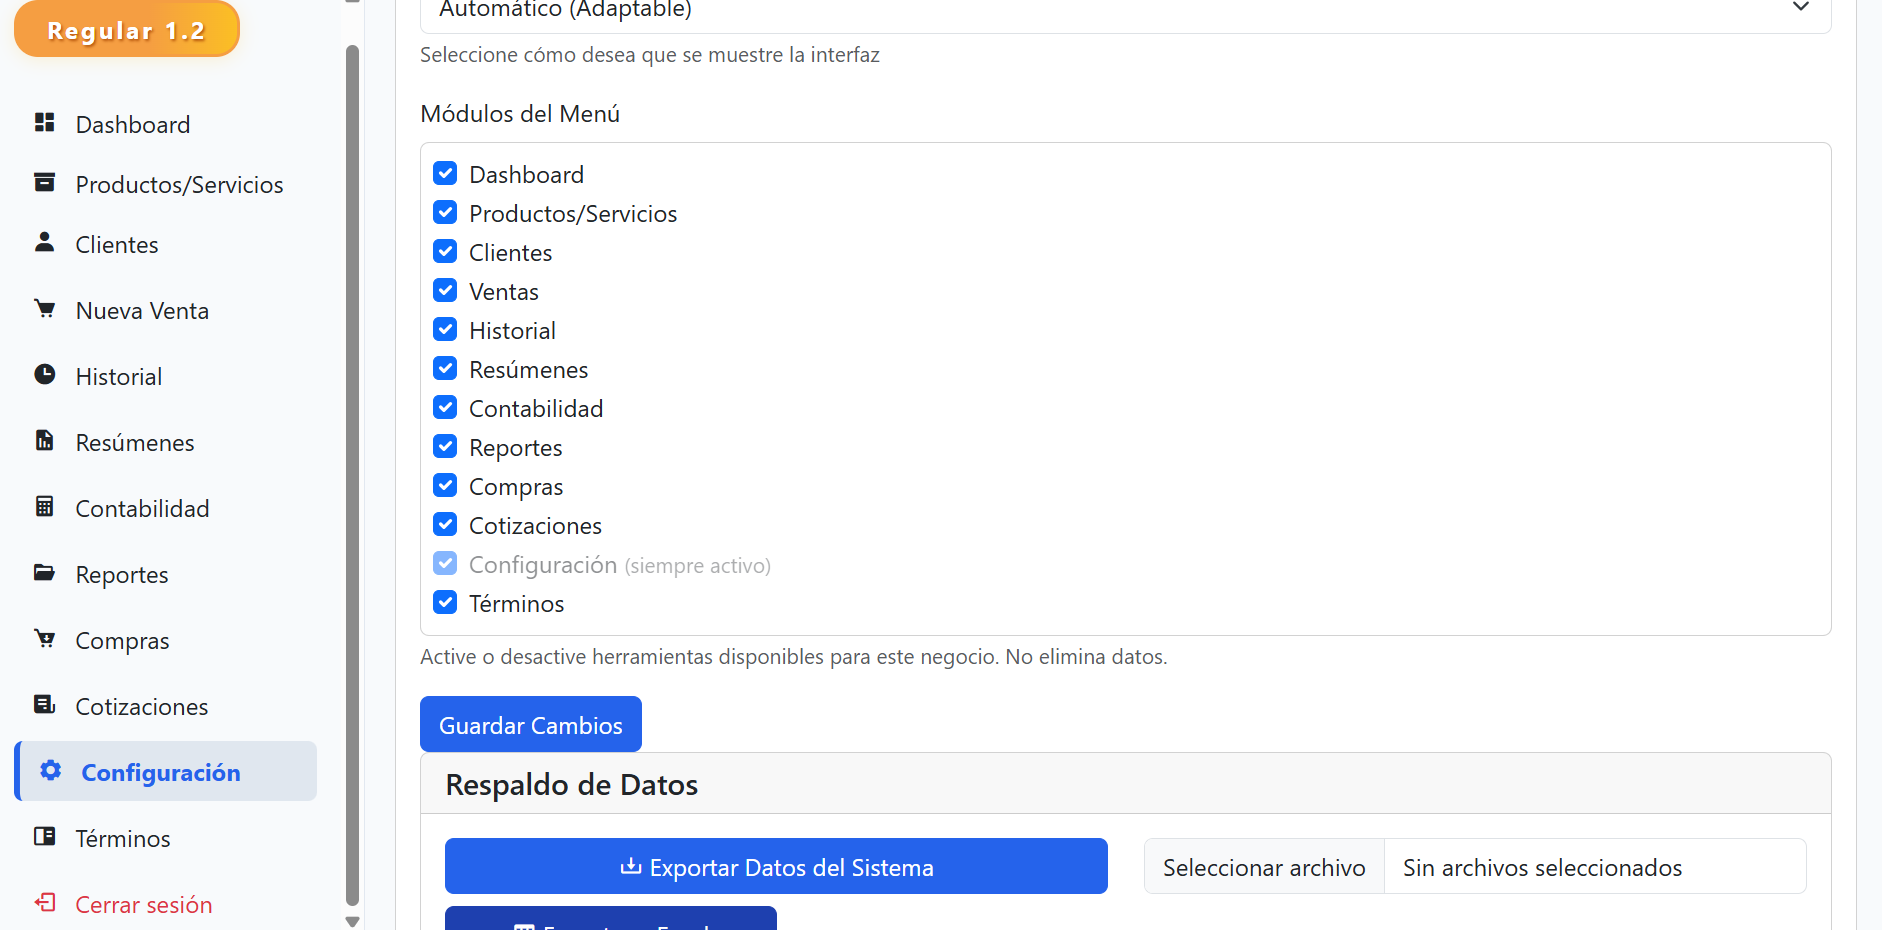Disable the Contabilidad module checkbox

click(445, 407)
